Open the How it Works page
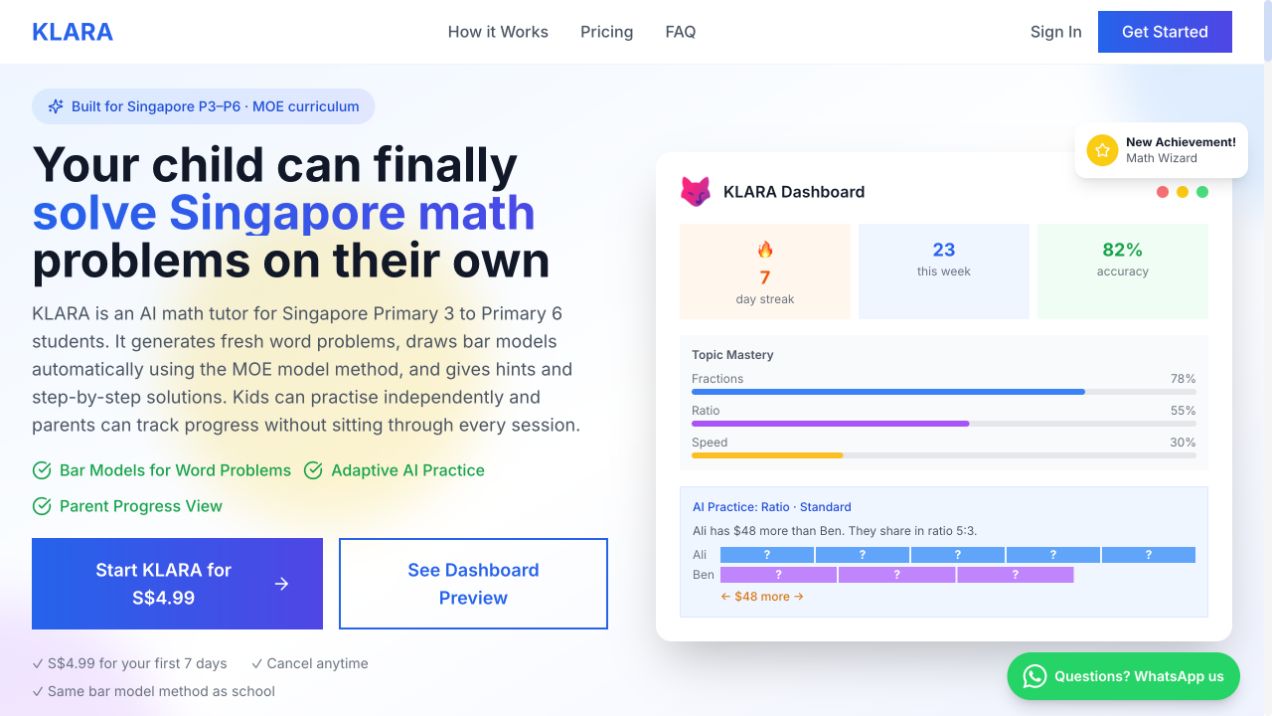Screen dimensions: 1272x716 click(x=498, y=32)
